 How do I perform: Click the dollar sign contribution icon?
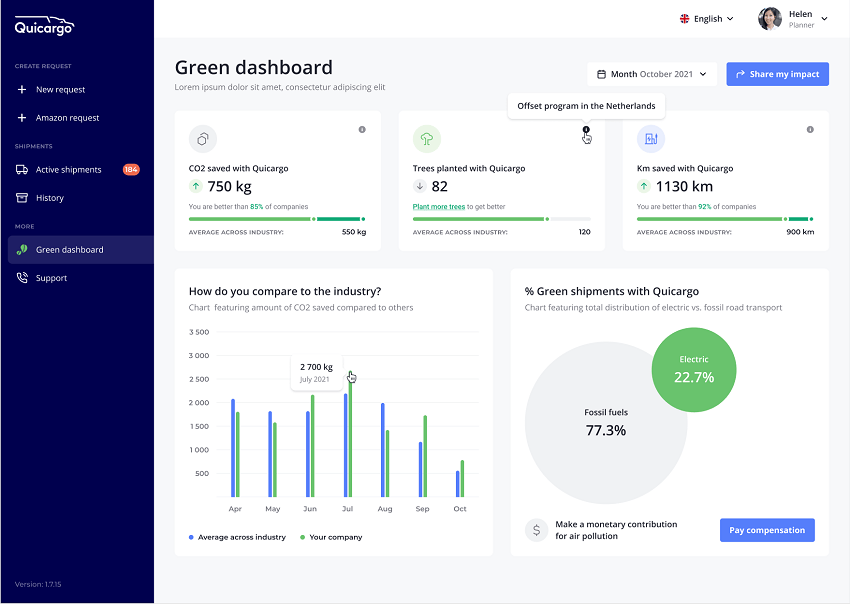coord(537,530)
